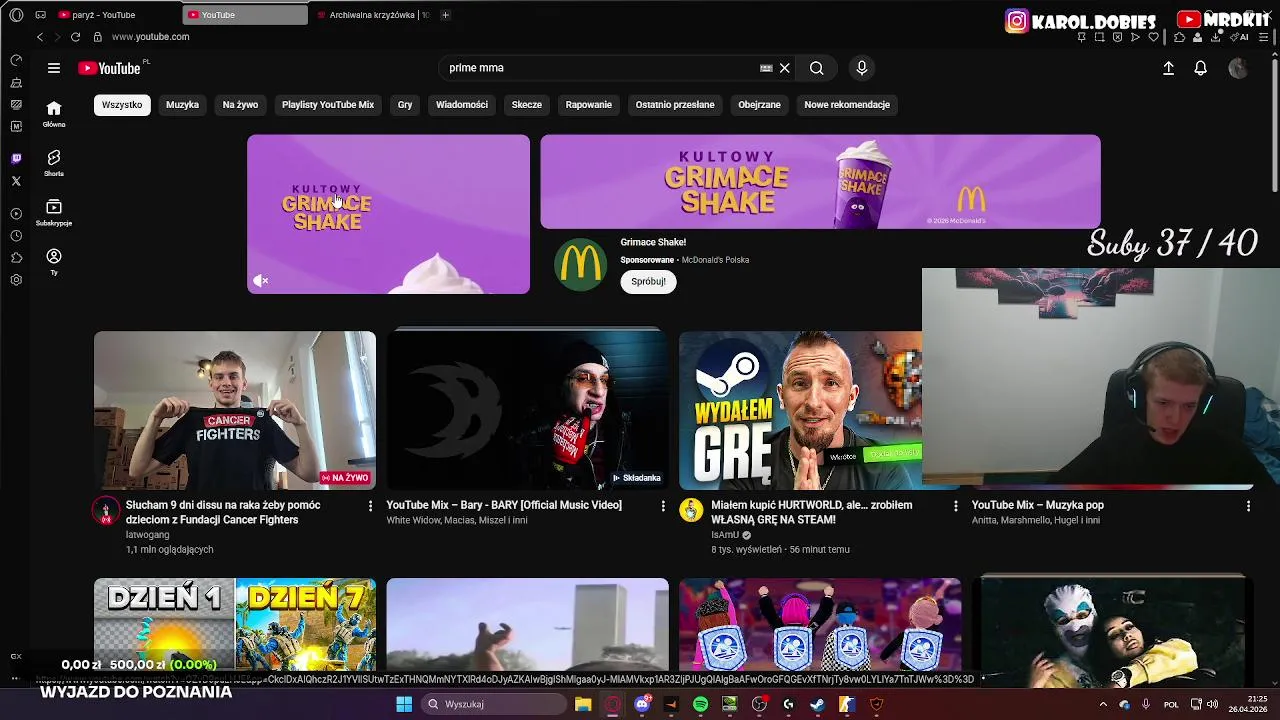Open the Opera main menu logo
Viewport: 1280px width, 720px height.
(x=16, y=15)
